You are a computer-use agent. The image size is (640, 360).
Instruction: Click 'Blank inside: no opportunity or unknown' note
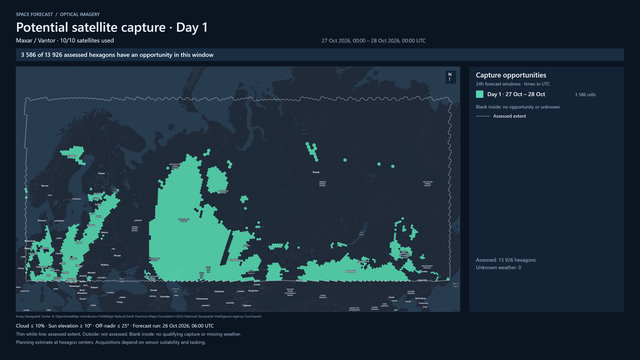click(x=518, y=107)
